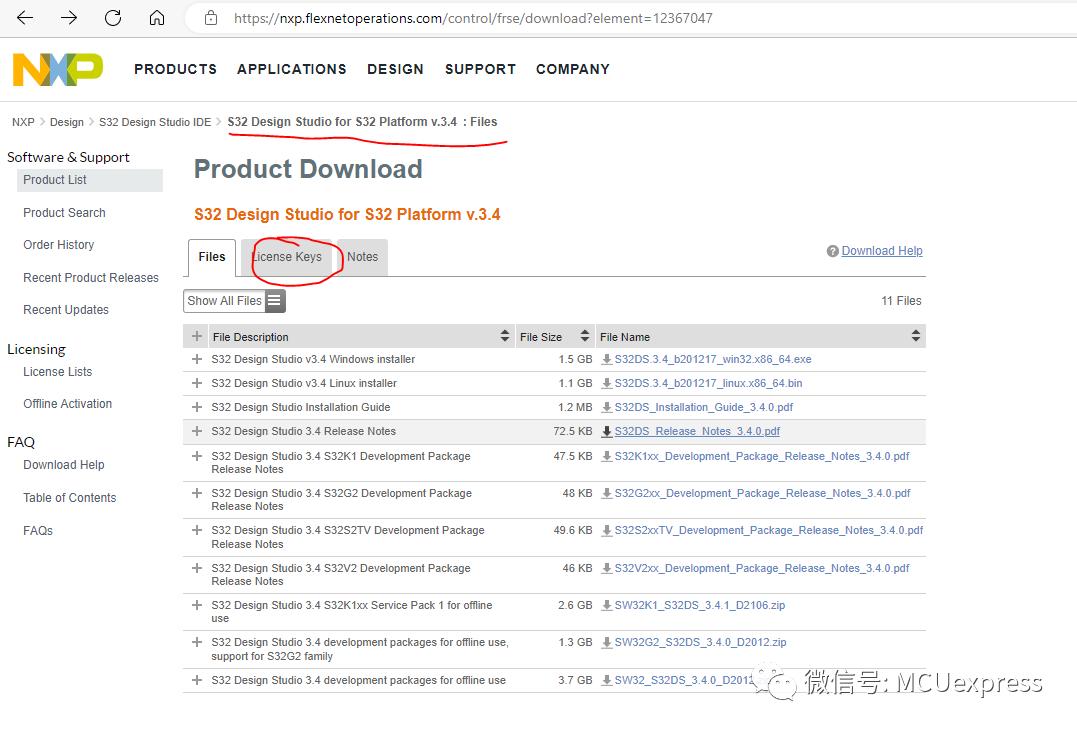The image size is (1077, 732).
Task: Sort by File Description column arrows
Action: click(x=505, y=336)
